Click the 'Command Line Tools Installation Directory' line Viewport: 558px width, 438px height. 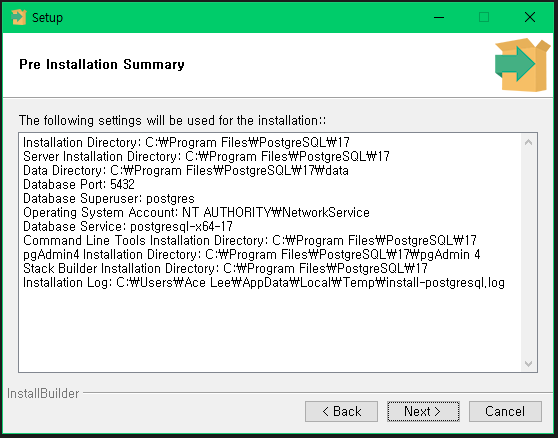tap(250, 241)
